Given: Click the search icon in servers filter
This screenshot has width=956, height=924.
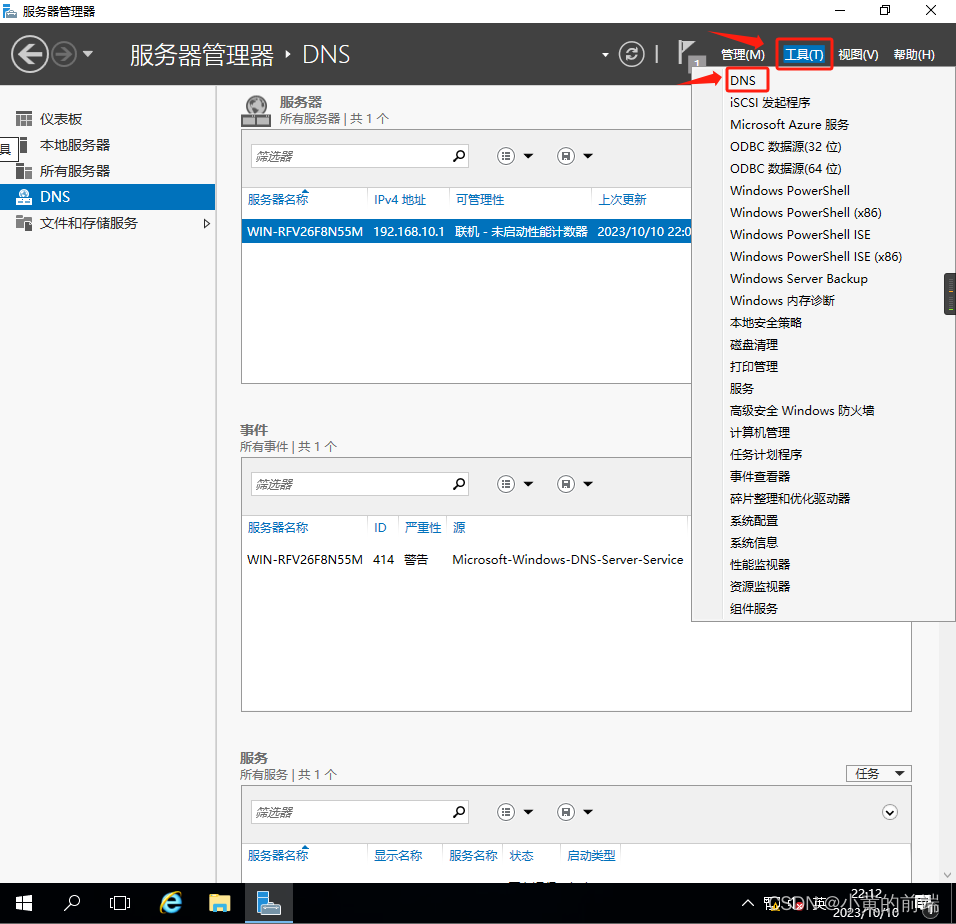Looking at the screenshot, I should pos(459,156).
